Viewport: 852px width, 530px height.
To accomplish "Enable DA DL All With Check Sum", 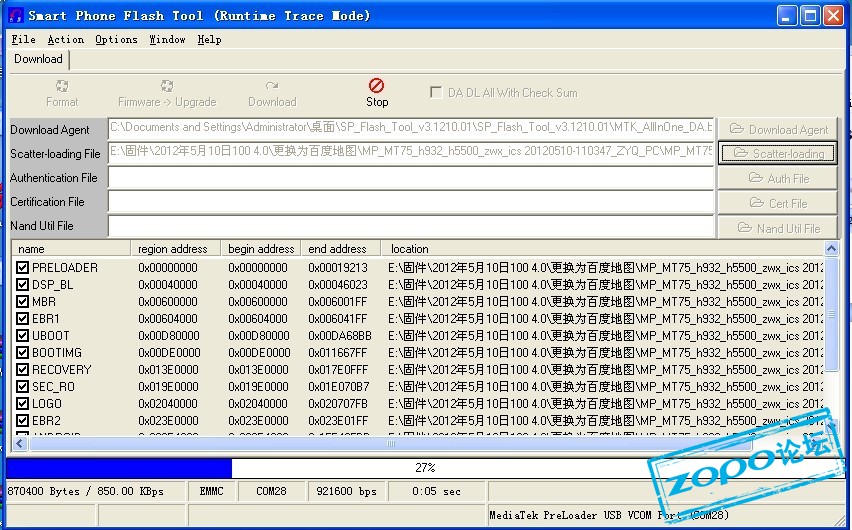I will click(x=436, y=92).
